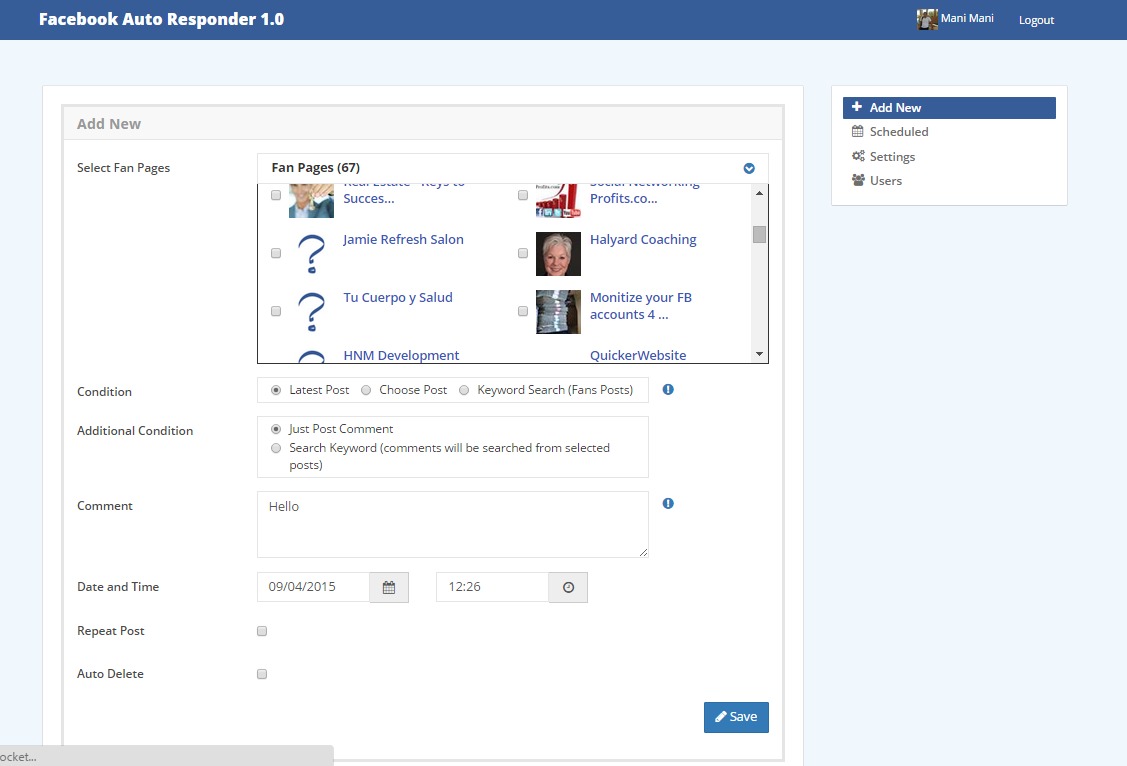Image resolution: width=1127 pixels, height=766 pixels.
Task: Collapse the Fan Pages (67) dropdown arrow
Action: point(749,168)
